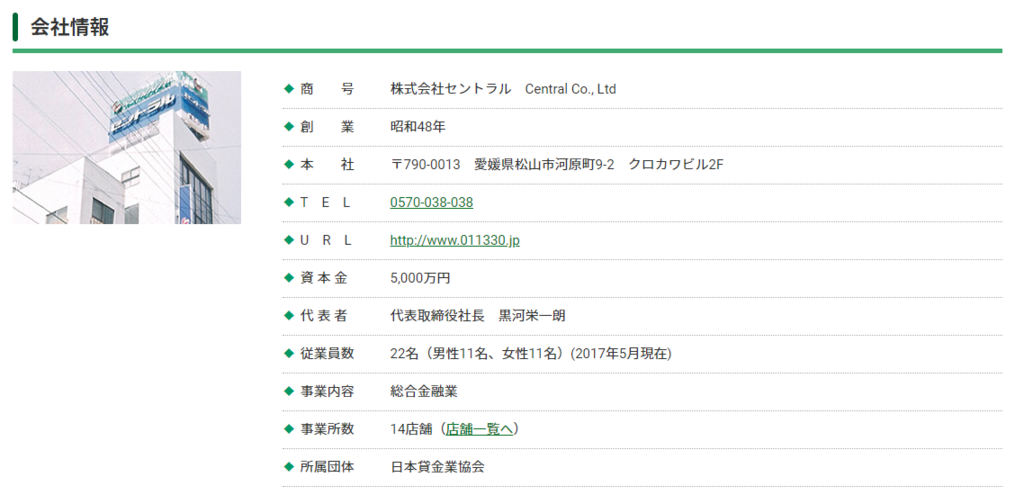Click the 資本金 row label

click(323, 278)
